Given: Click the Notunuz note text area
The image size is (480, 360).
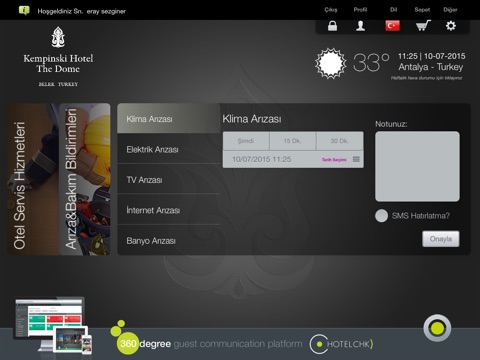Looking at the screenshot, I should 417,166.
